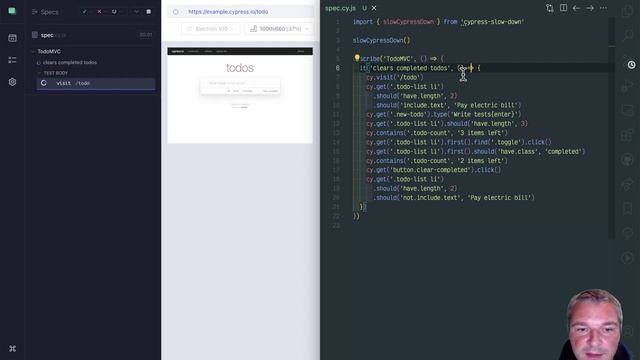Click the circled play icon in activity bar
The height and width of the screenshot is (360, 640).
pyautogui.click(x=627, y=258)
